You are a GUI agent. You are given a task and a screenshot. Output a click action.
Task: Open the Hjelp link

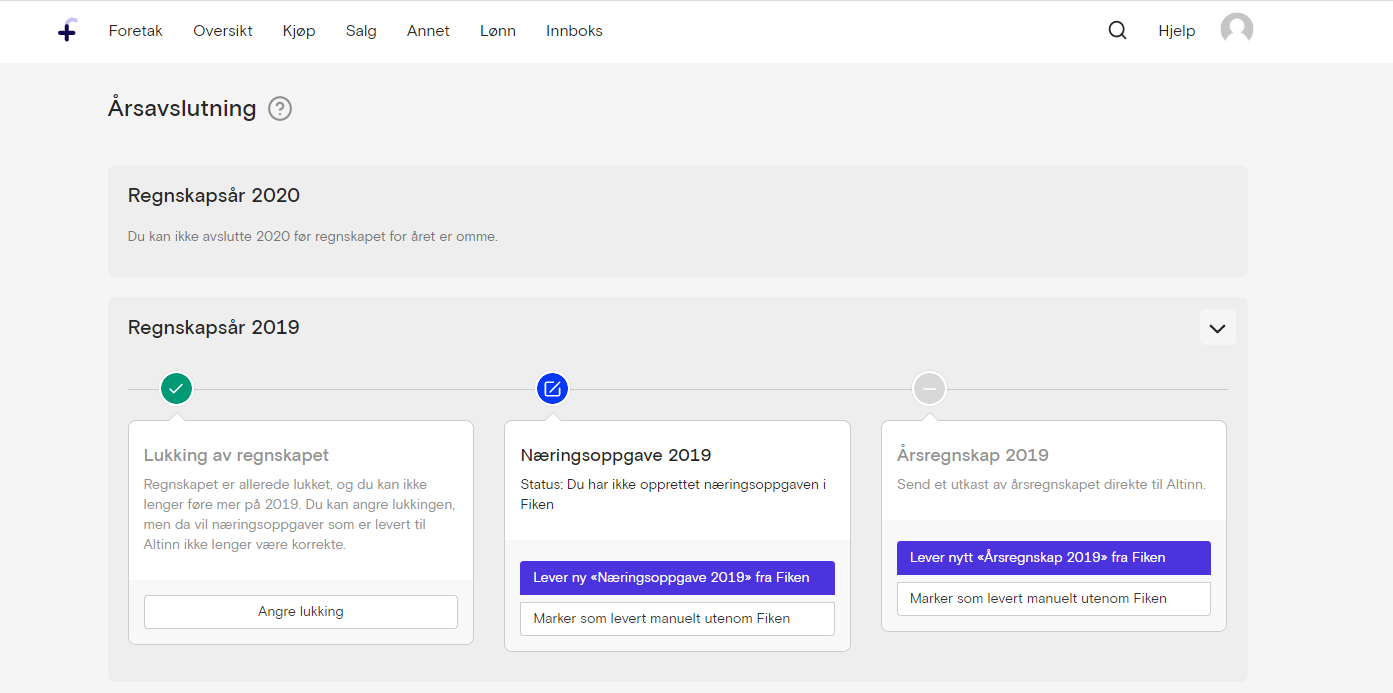tap(1177, 31)
